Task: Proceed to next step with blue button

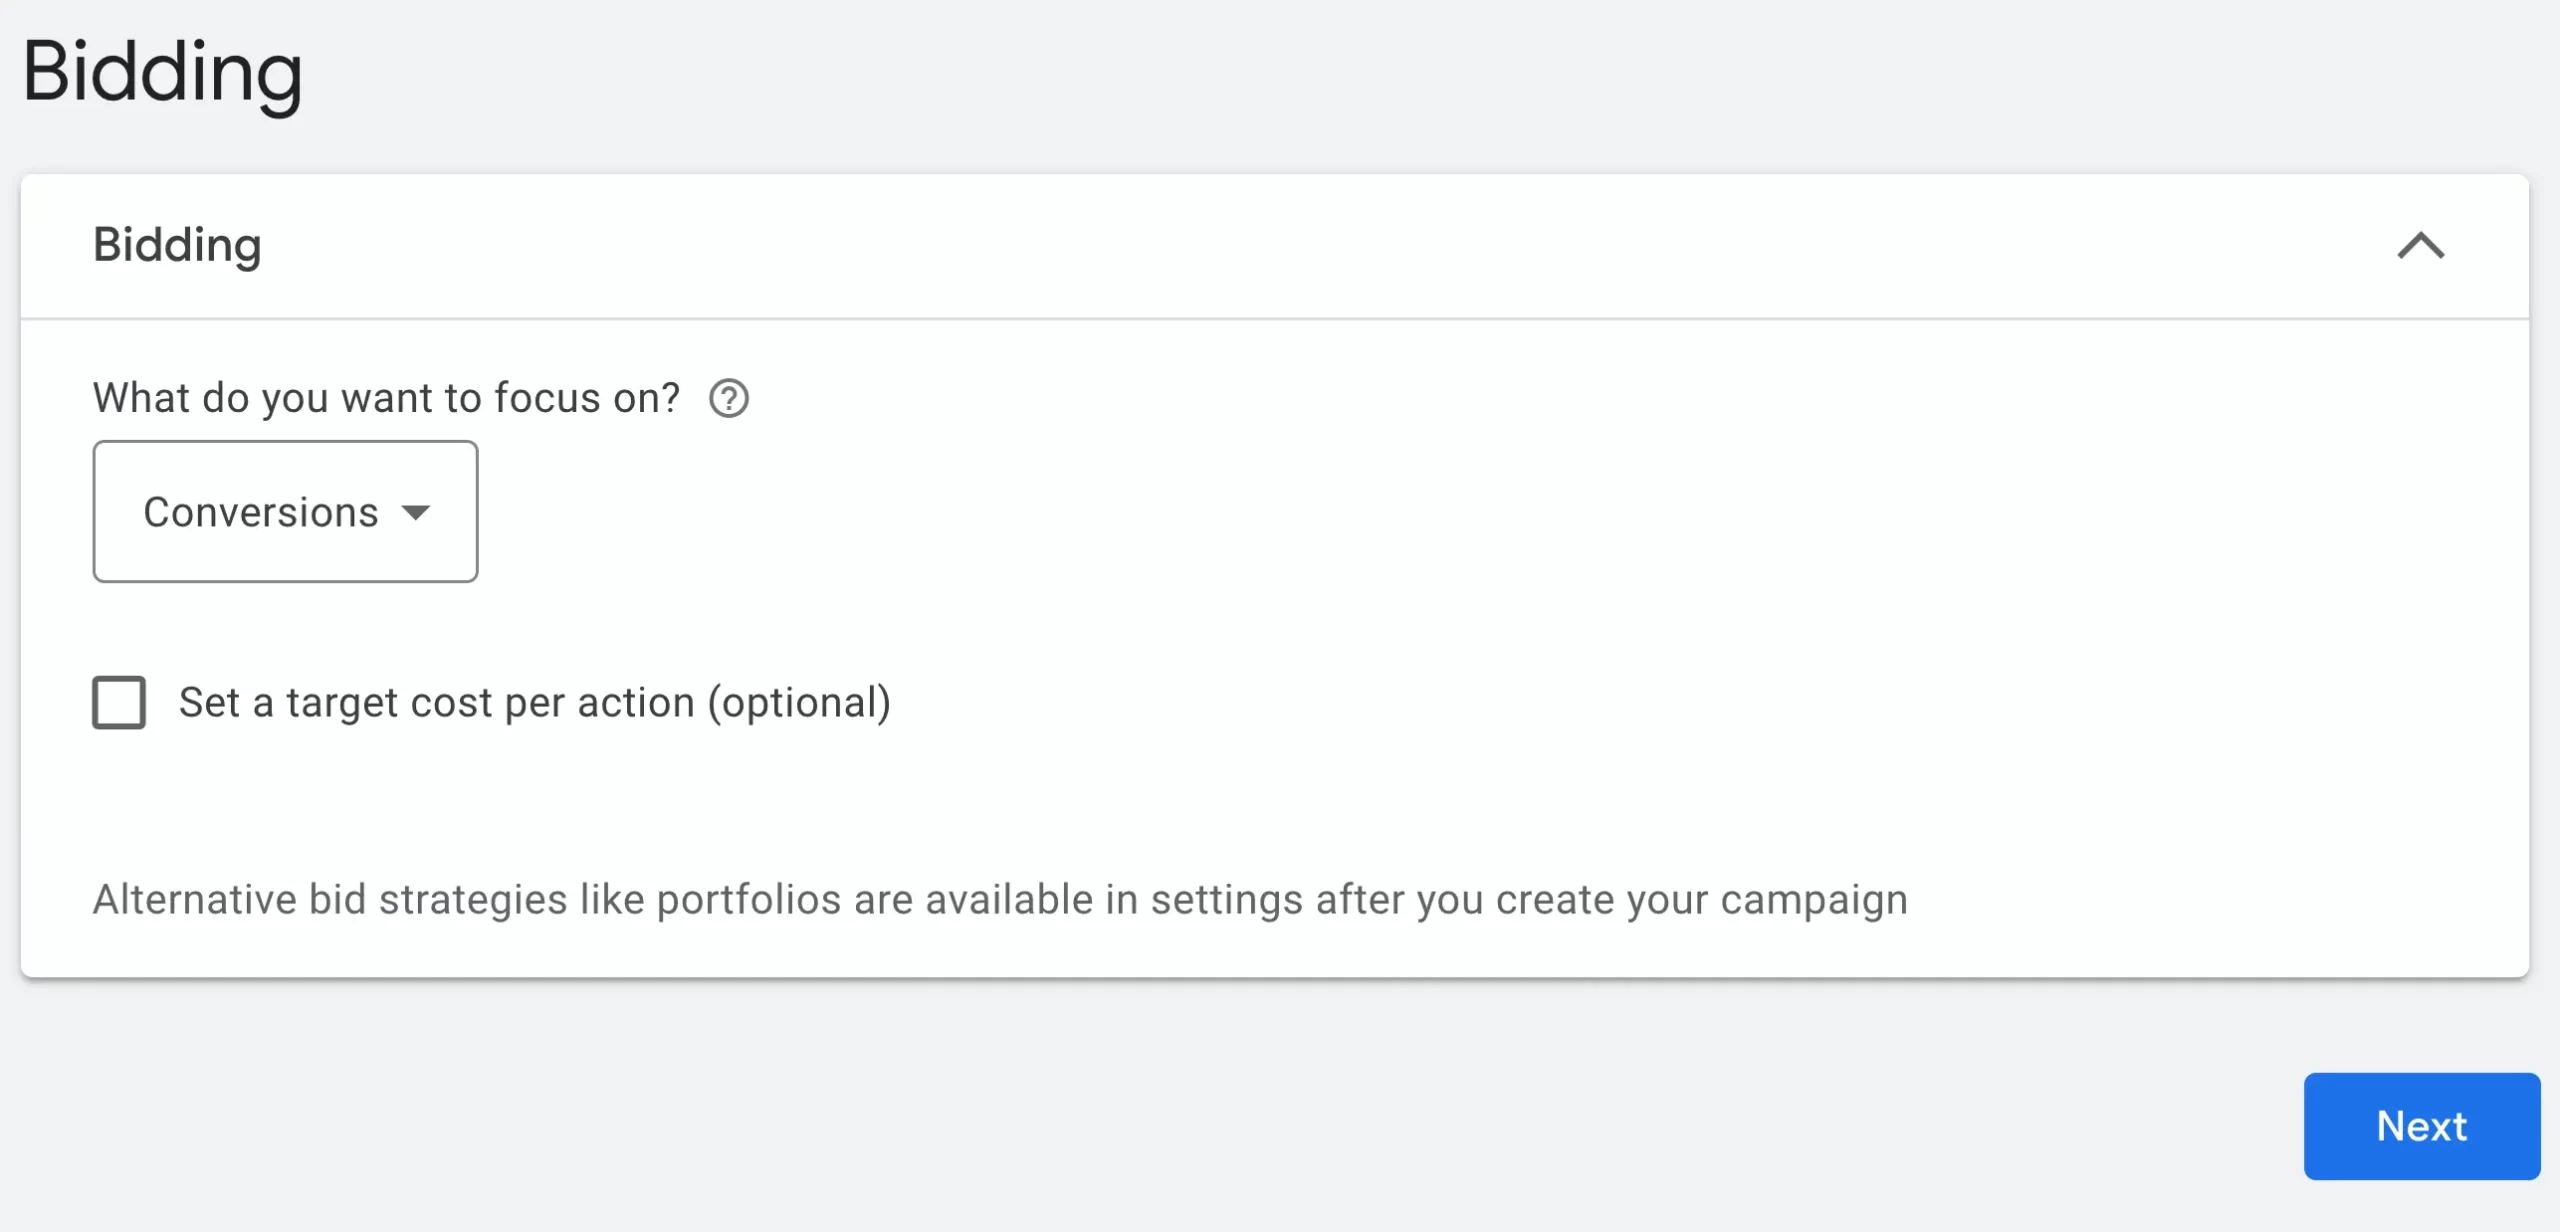Action: pos(2421,1126)
